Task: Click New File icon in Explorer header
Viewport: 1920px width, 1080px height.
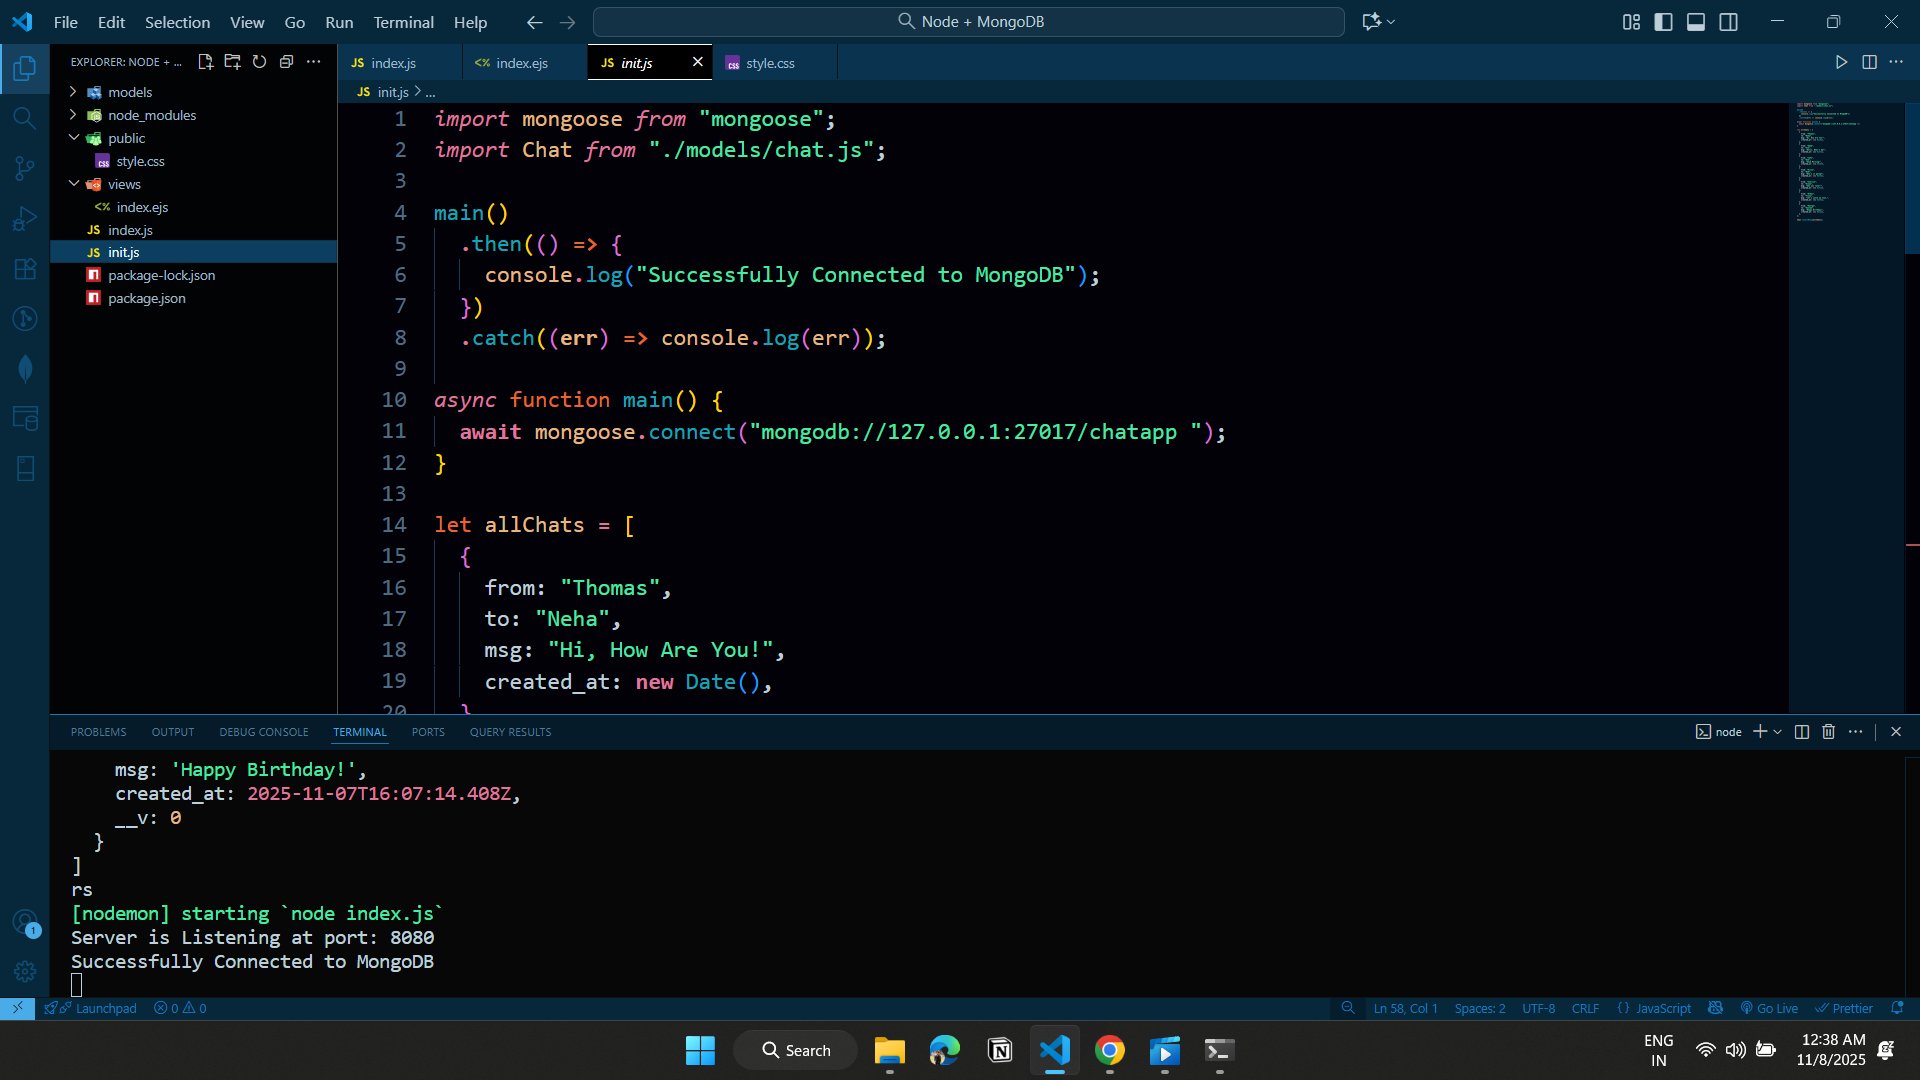Action: [x=205, y=62]
